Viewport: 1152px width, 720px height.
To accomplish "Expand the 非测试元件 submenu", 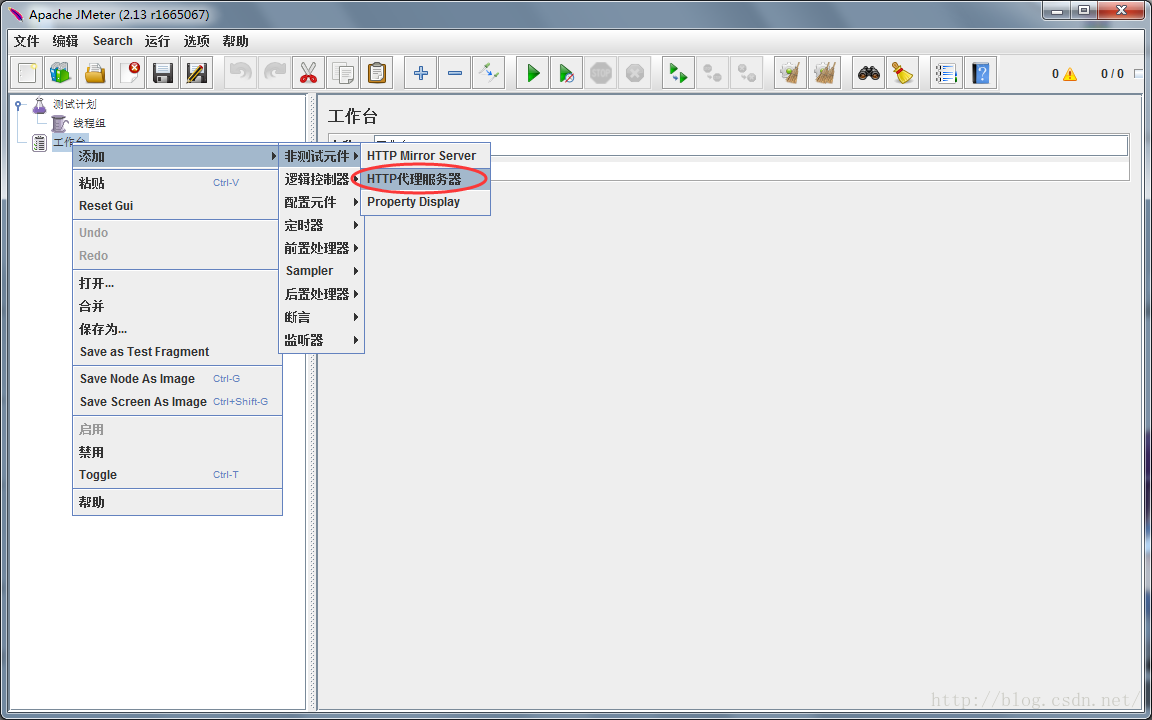I will [321, 156].
